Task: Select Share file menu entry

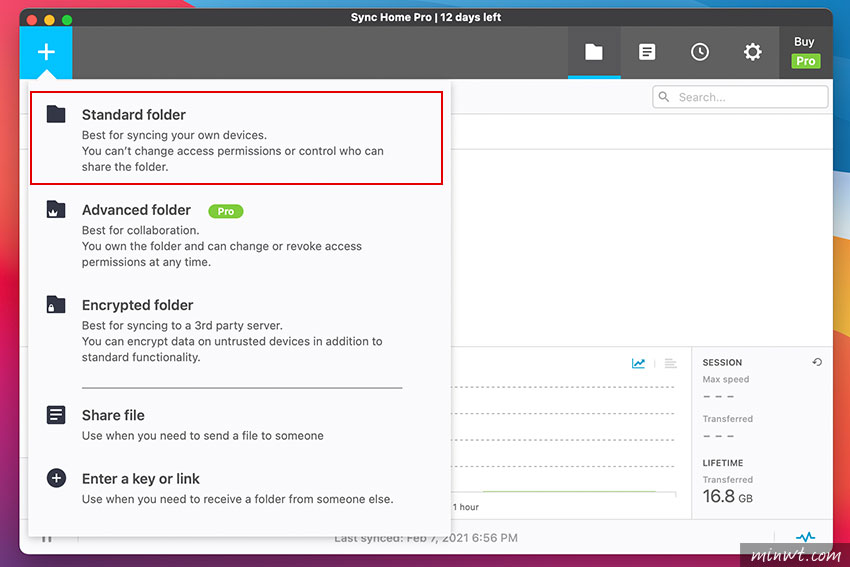Action: coord(236,424)
